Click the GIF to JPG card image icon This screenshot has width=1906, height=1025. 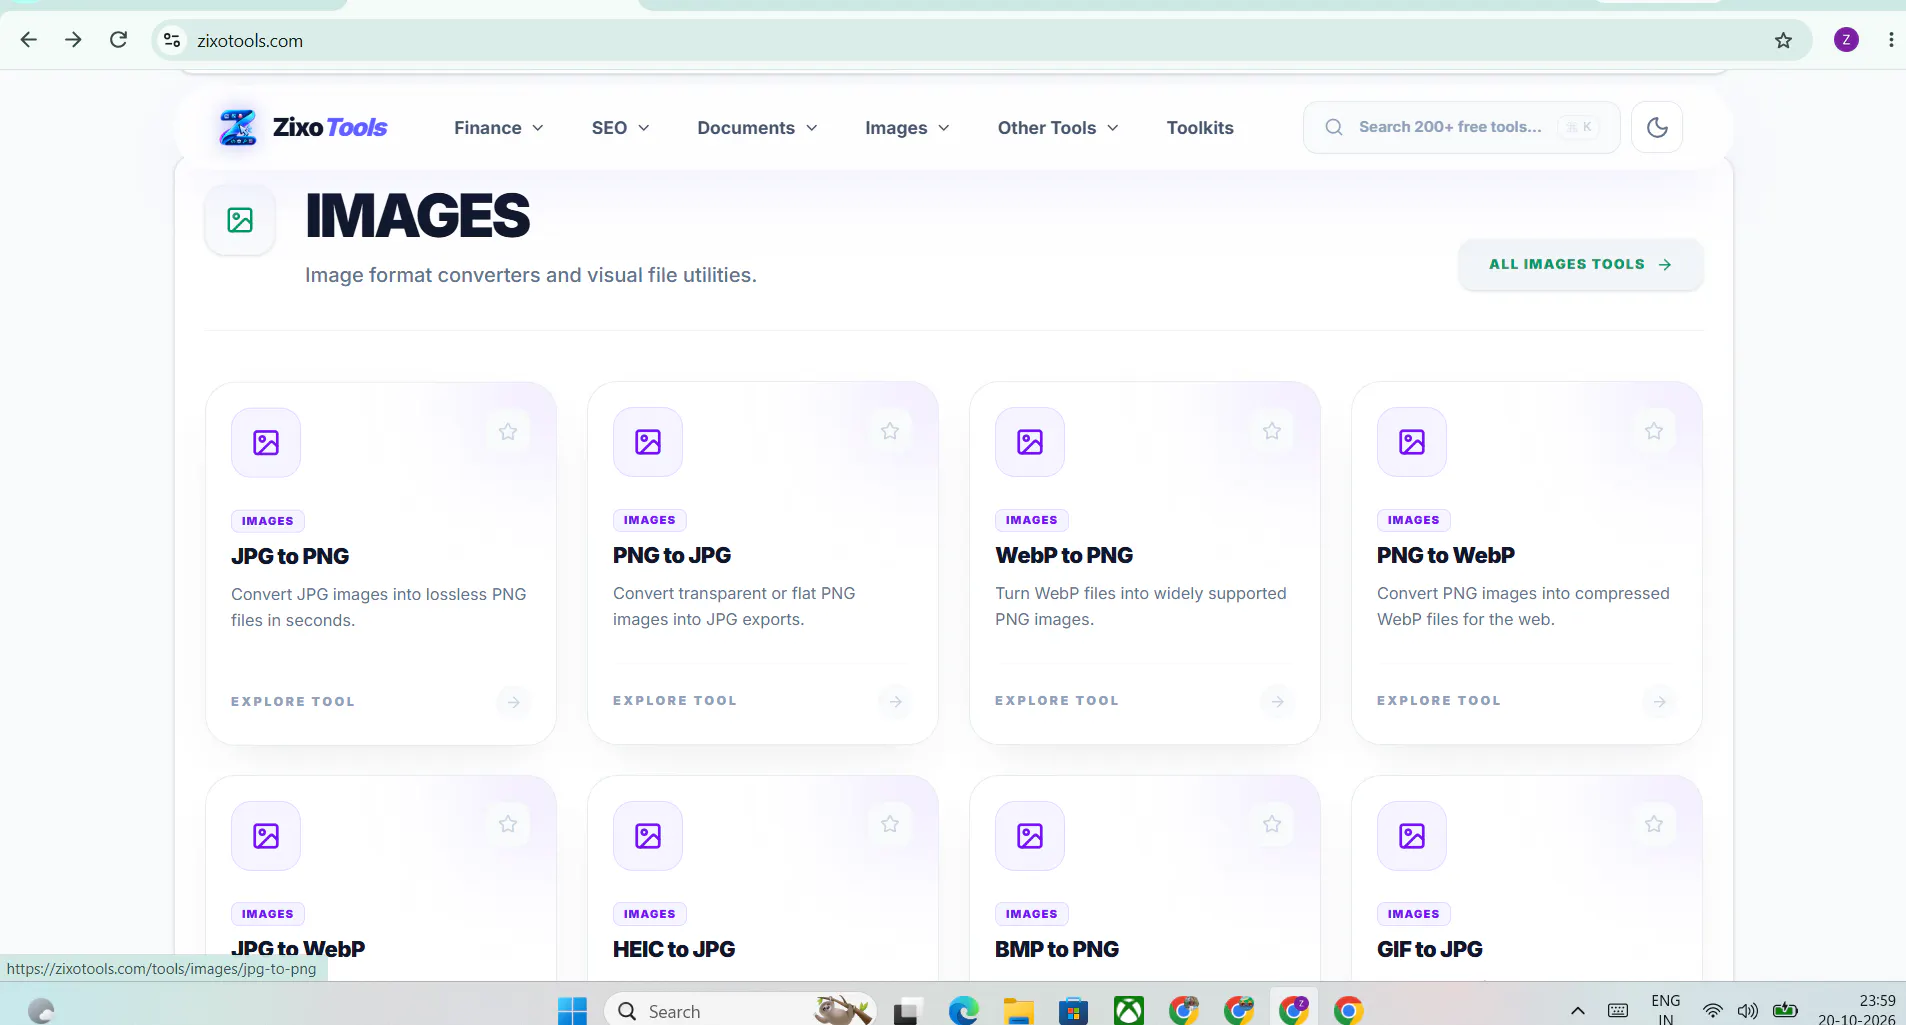(x=1412, y=835)
